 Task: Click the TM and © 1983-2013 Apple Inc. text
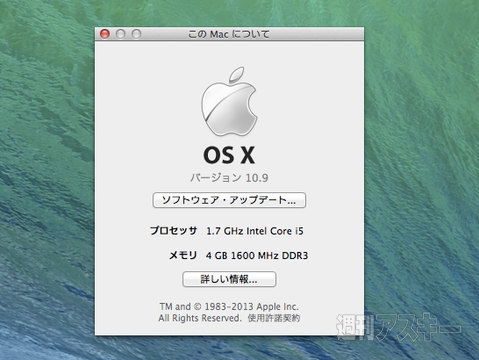click(x=229, y=306)
